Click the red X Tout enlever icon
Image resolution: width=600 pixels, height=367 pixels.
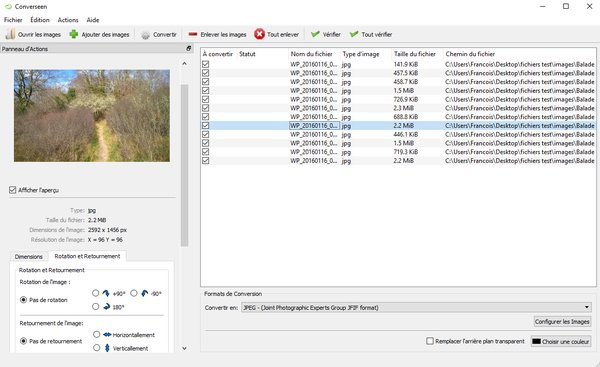pos(259,34)
